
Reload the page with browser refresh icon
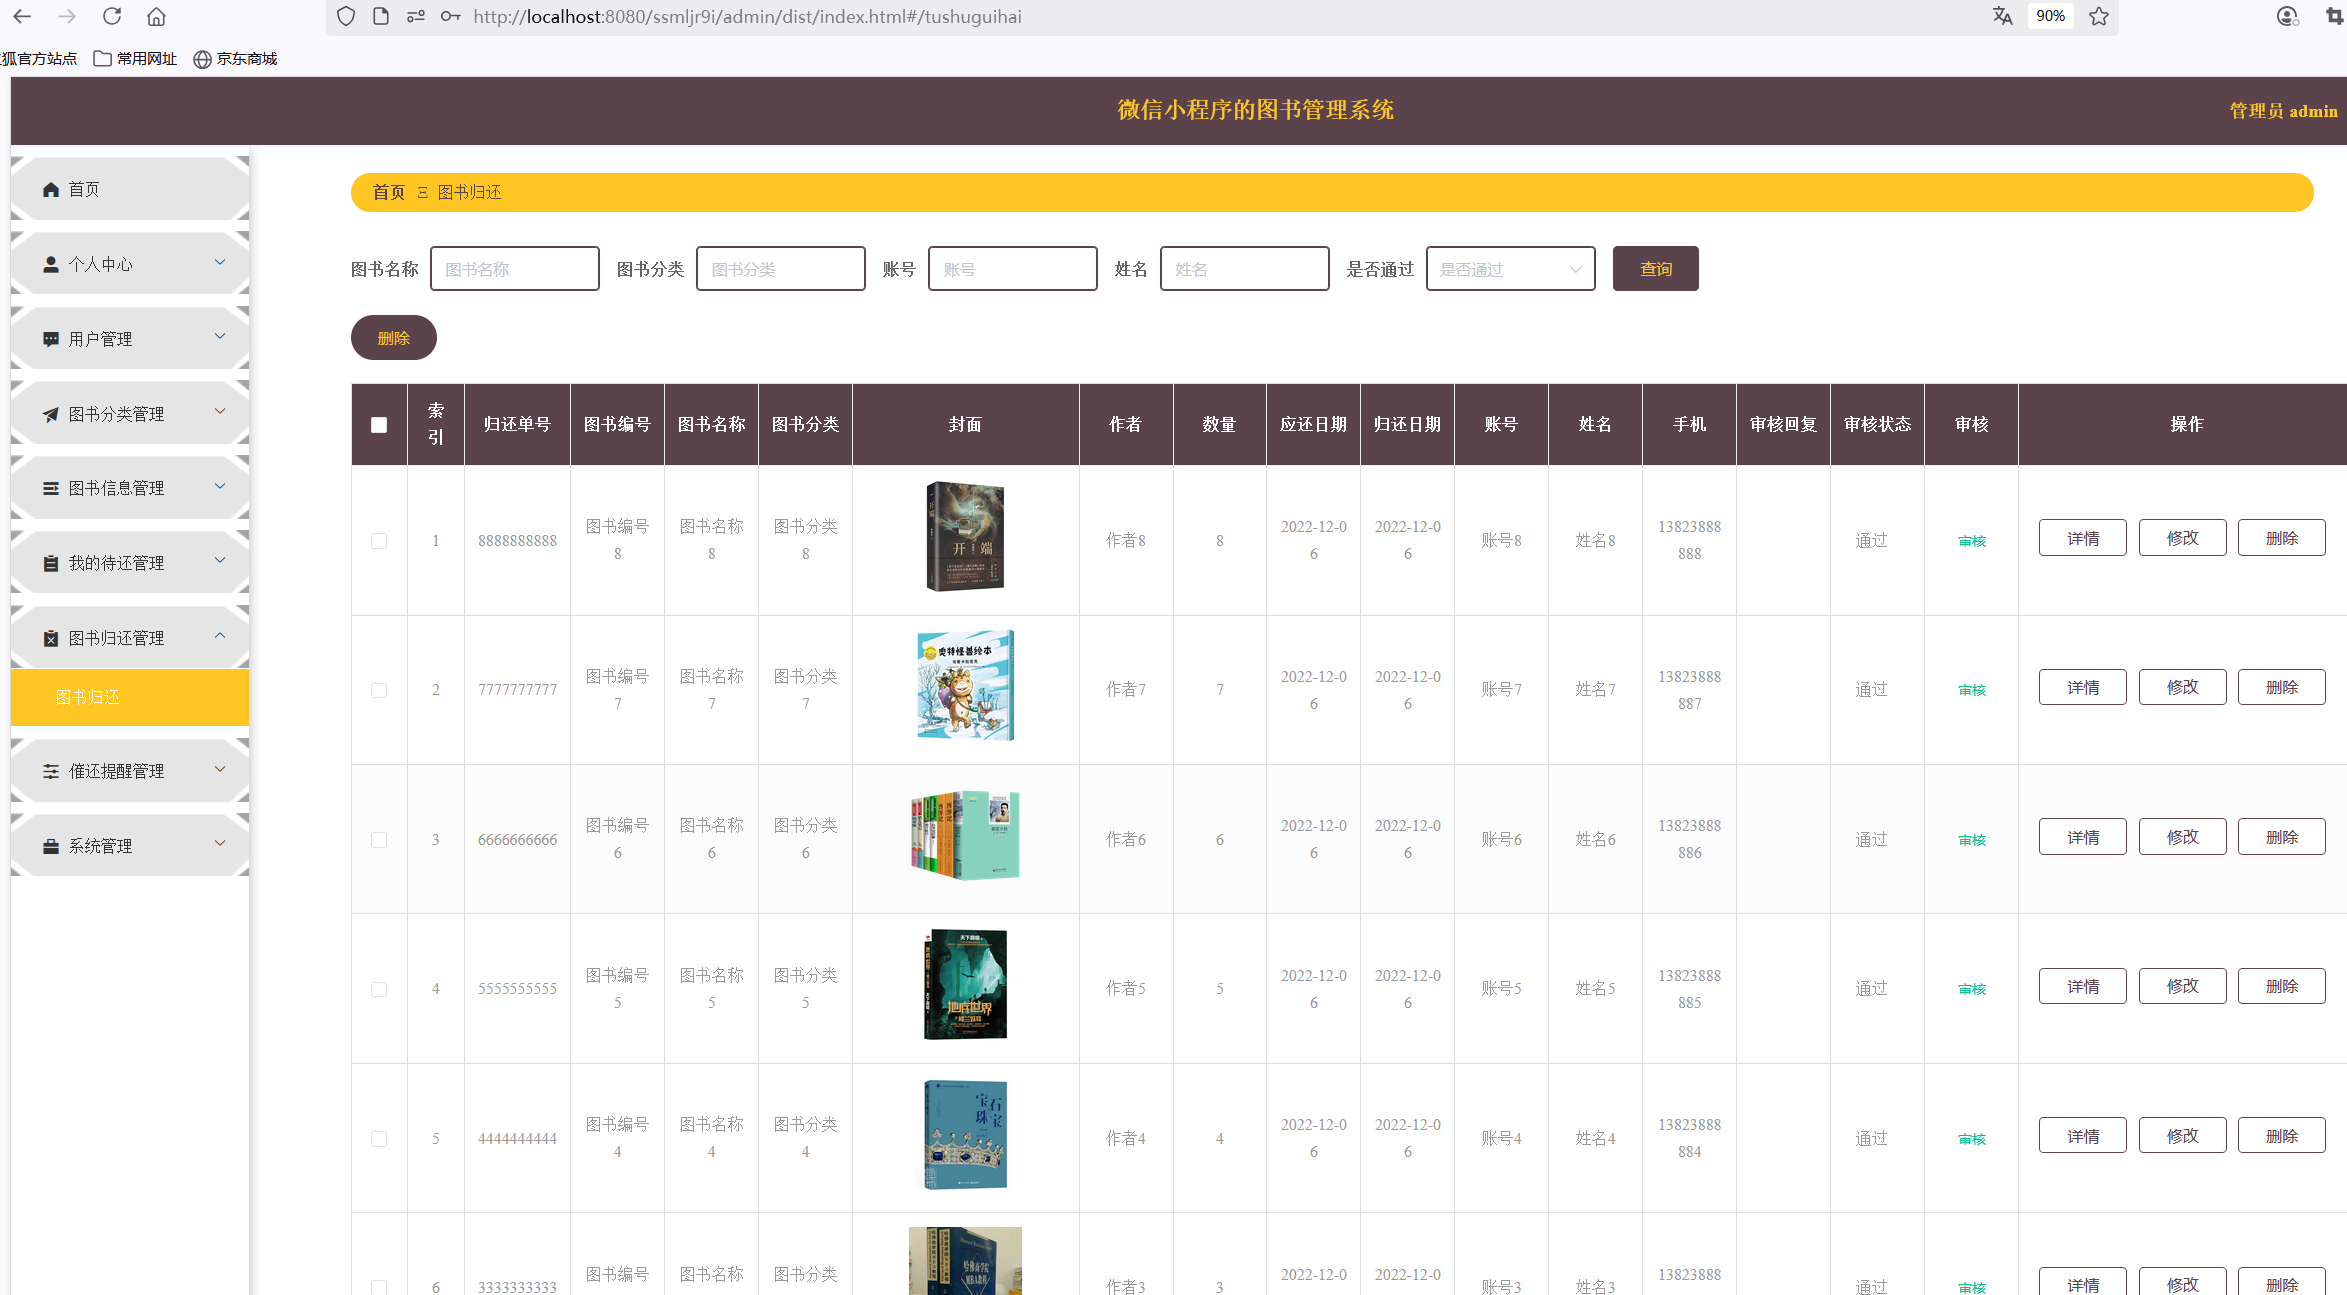pyautogui.click(x=112, y=17)
